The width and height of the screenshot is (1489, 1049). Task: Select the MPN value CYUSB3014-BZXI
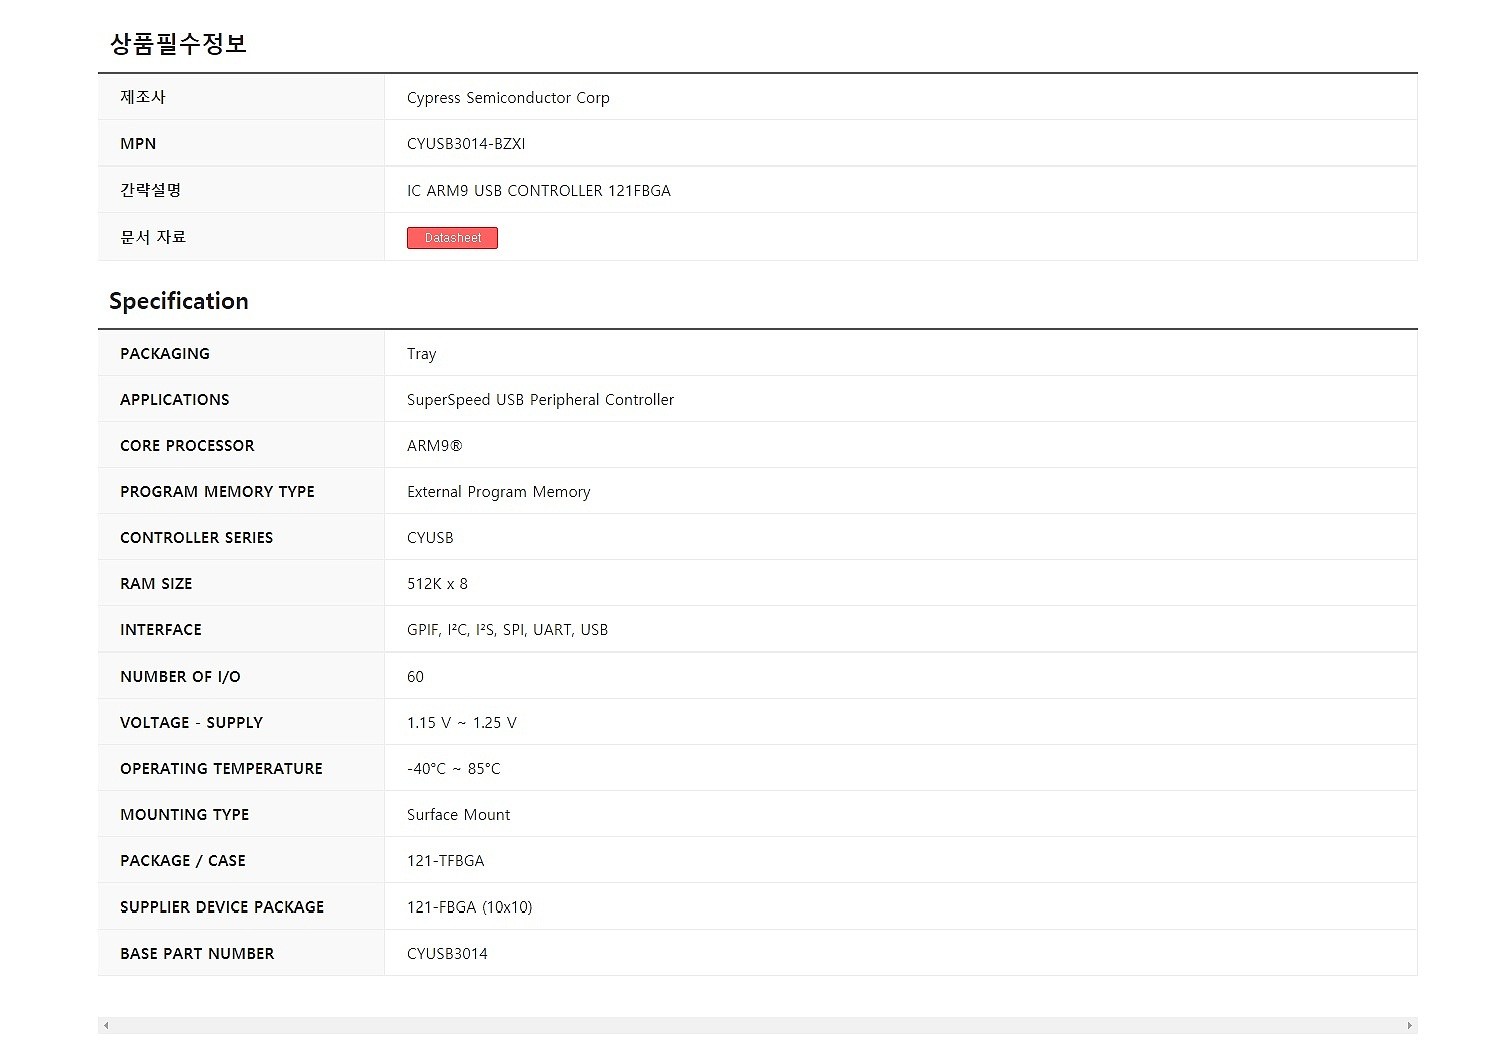[466, 144]
